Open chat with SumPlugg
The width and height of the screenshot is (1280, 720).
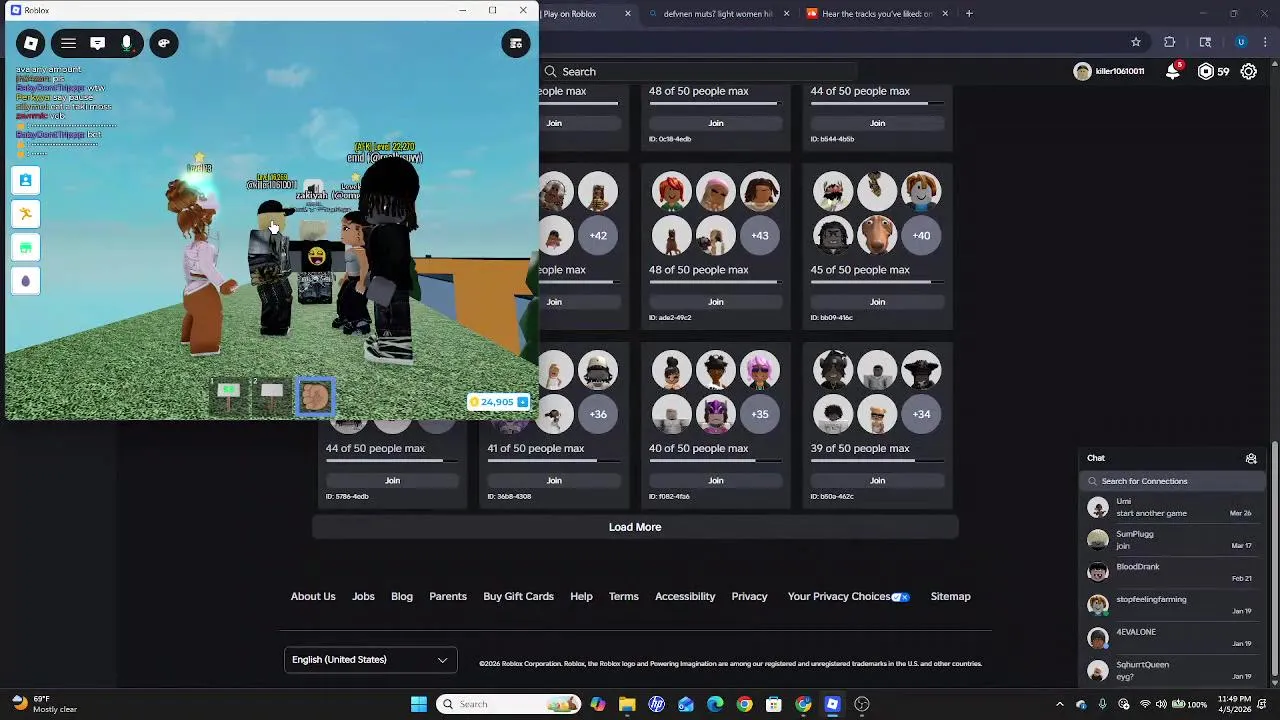tap(1174, 540)
